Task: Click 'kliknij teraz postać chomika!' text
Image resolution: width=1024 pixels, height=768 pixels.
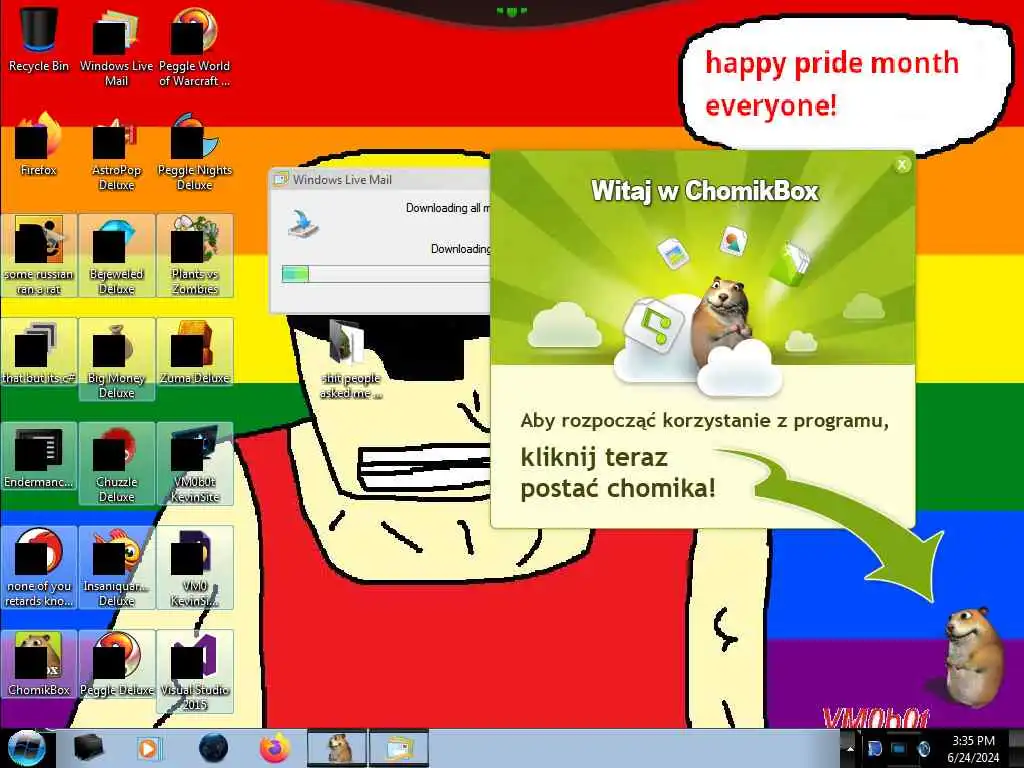Action: [x=618, y=473]
